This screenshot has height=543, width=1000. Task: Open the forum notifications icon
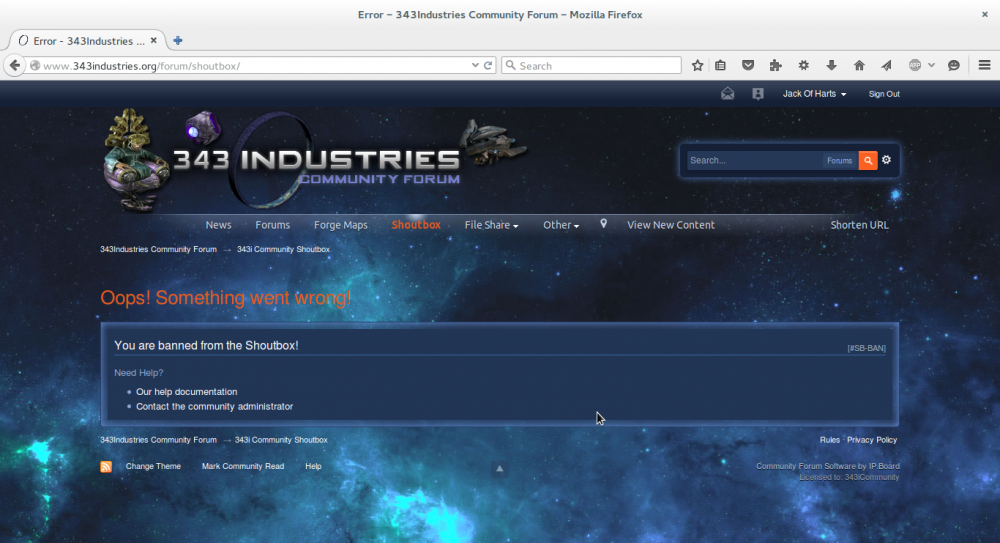(x=758, y=94)
